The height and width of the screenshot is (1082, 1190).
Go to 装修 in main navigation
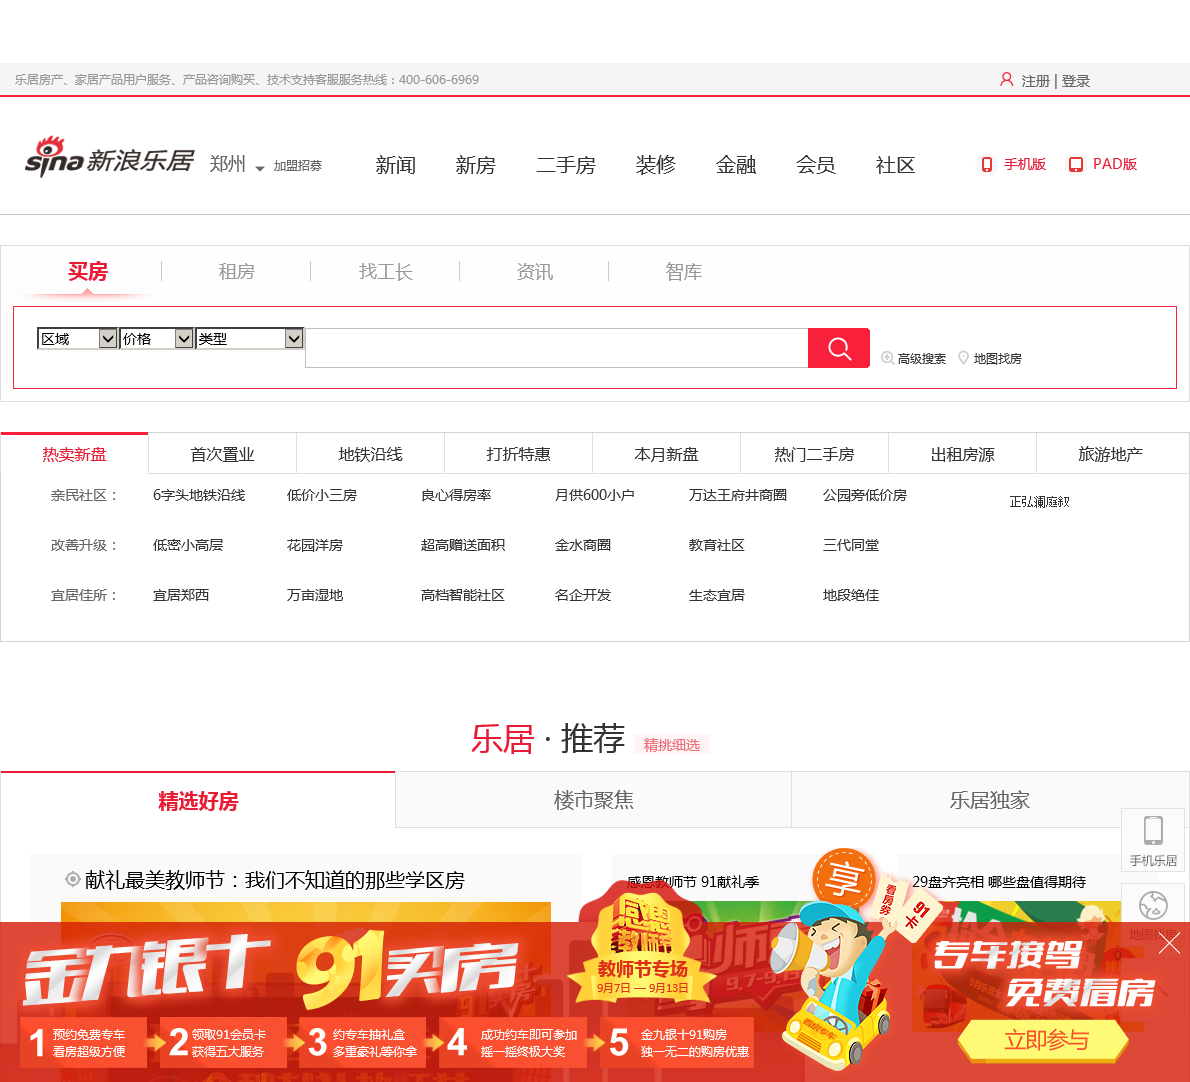pyautogui.click(x=656, y=165)
